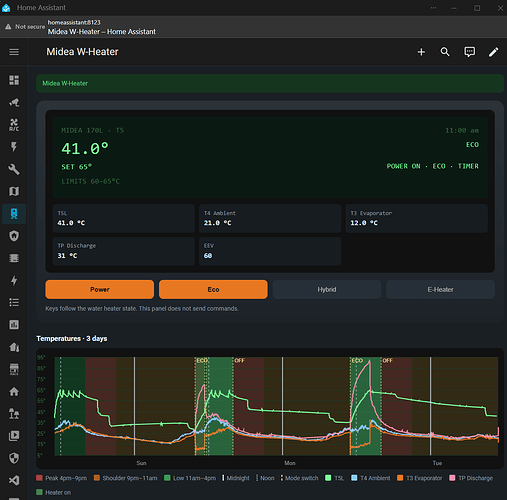This screenshot has width=507, height=500.
Task: Open the Assist chat bubble icon
Action: click(x=470, y=52)
